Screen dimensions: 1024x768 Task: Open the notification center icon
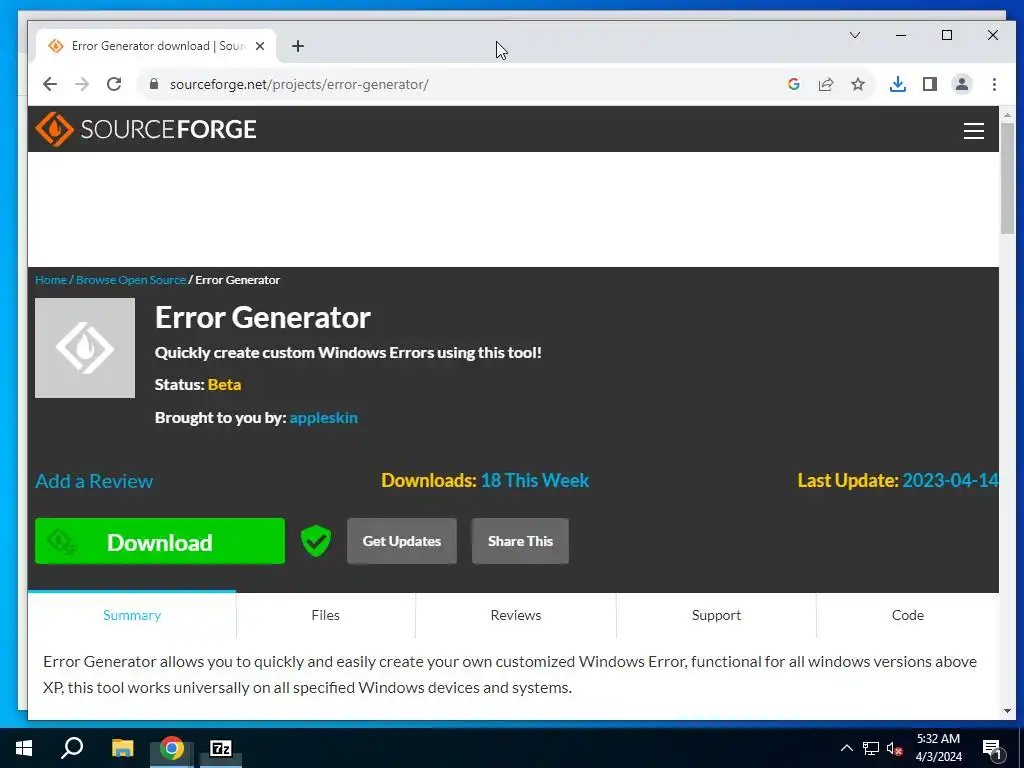(992, 749)
